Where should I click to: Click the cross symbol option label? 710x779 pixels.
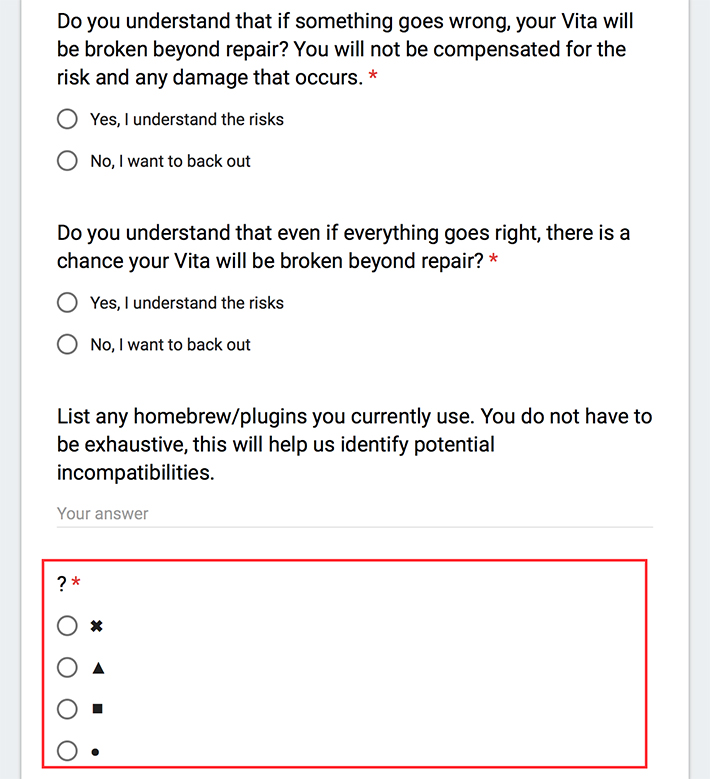(x=96, y=626)
